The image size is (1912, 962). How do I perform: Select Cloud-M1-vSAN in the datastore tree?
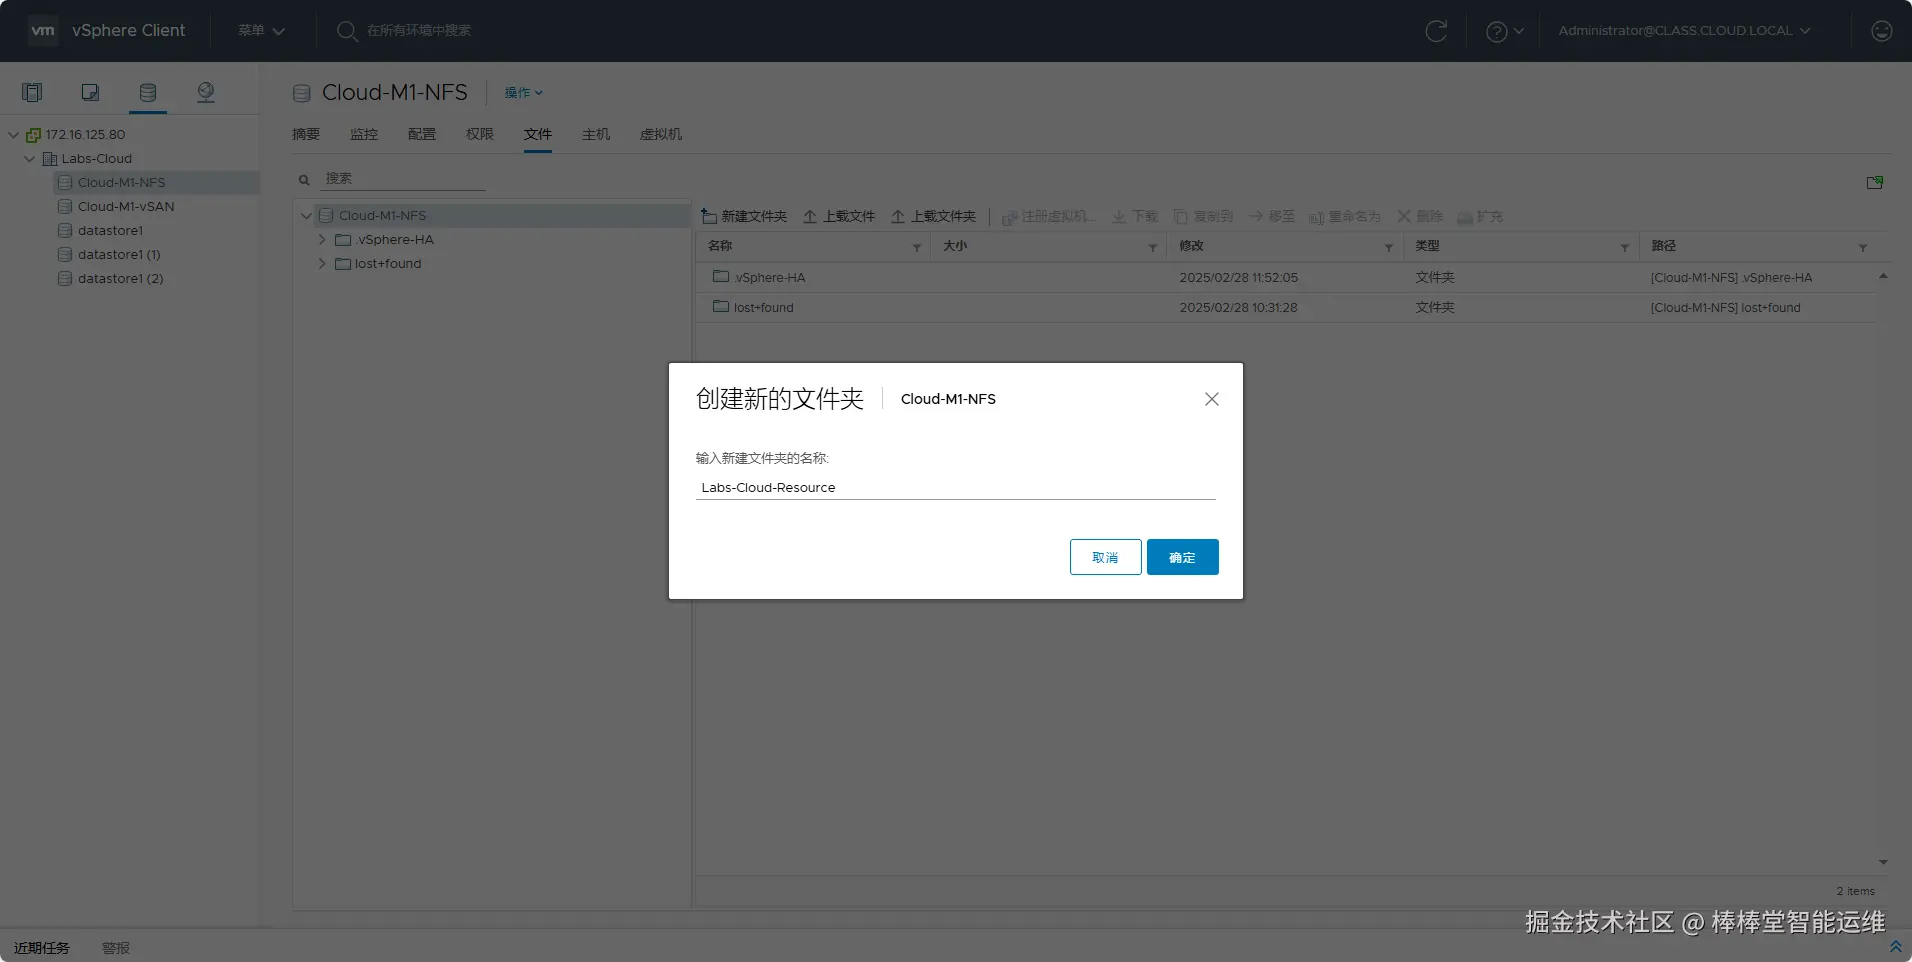click(126, 207)
